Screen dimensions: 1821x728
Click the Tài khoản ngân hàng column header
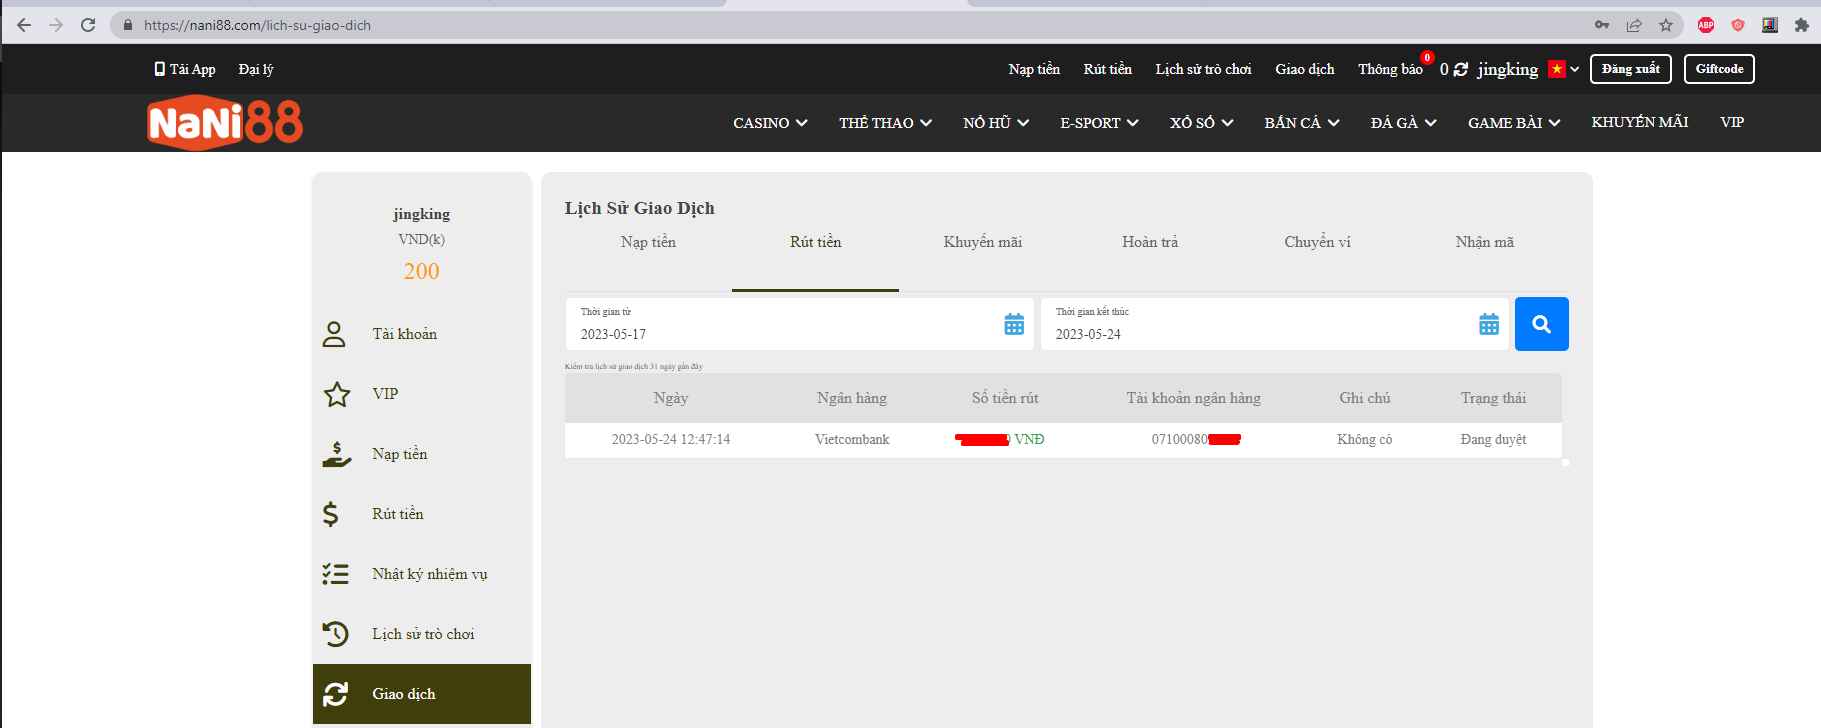coord(1194,398)
